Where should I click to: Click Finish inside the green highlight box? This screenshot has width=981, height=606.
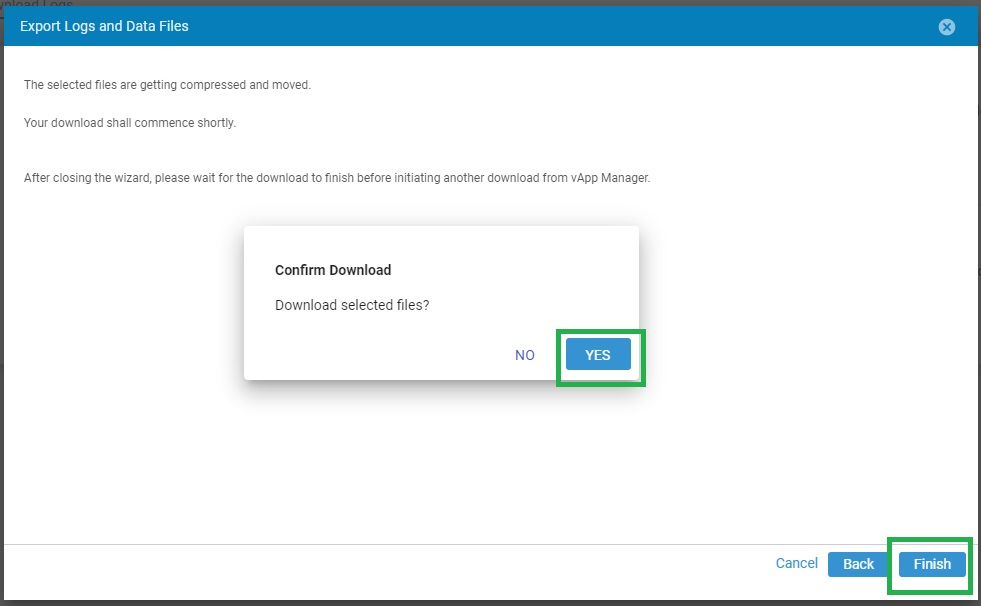click(931, 564)
